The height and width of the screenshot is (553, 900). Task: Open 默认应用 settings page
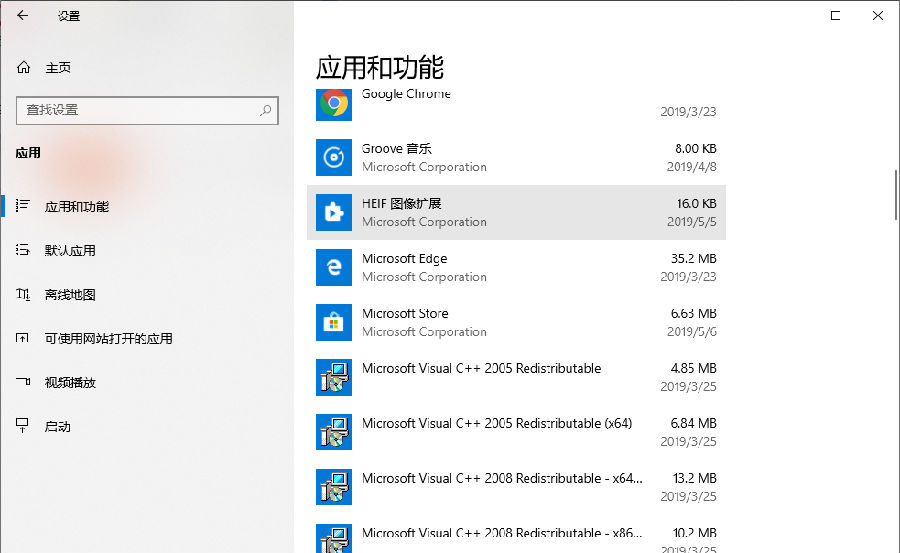coord(70,251)
